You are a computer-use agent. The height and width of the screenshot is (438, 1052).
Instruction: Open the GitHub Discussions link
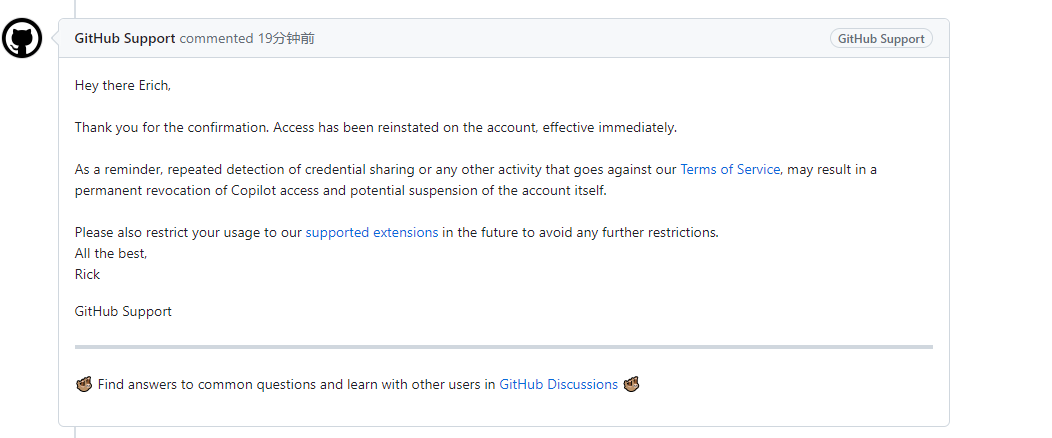click(x=558, y=384)
